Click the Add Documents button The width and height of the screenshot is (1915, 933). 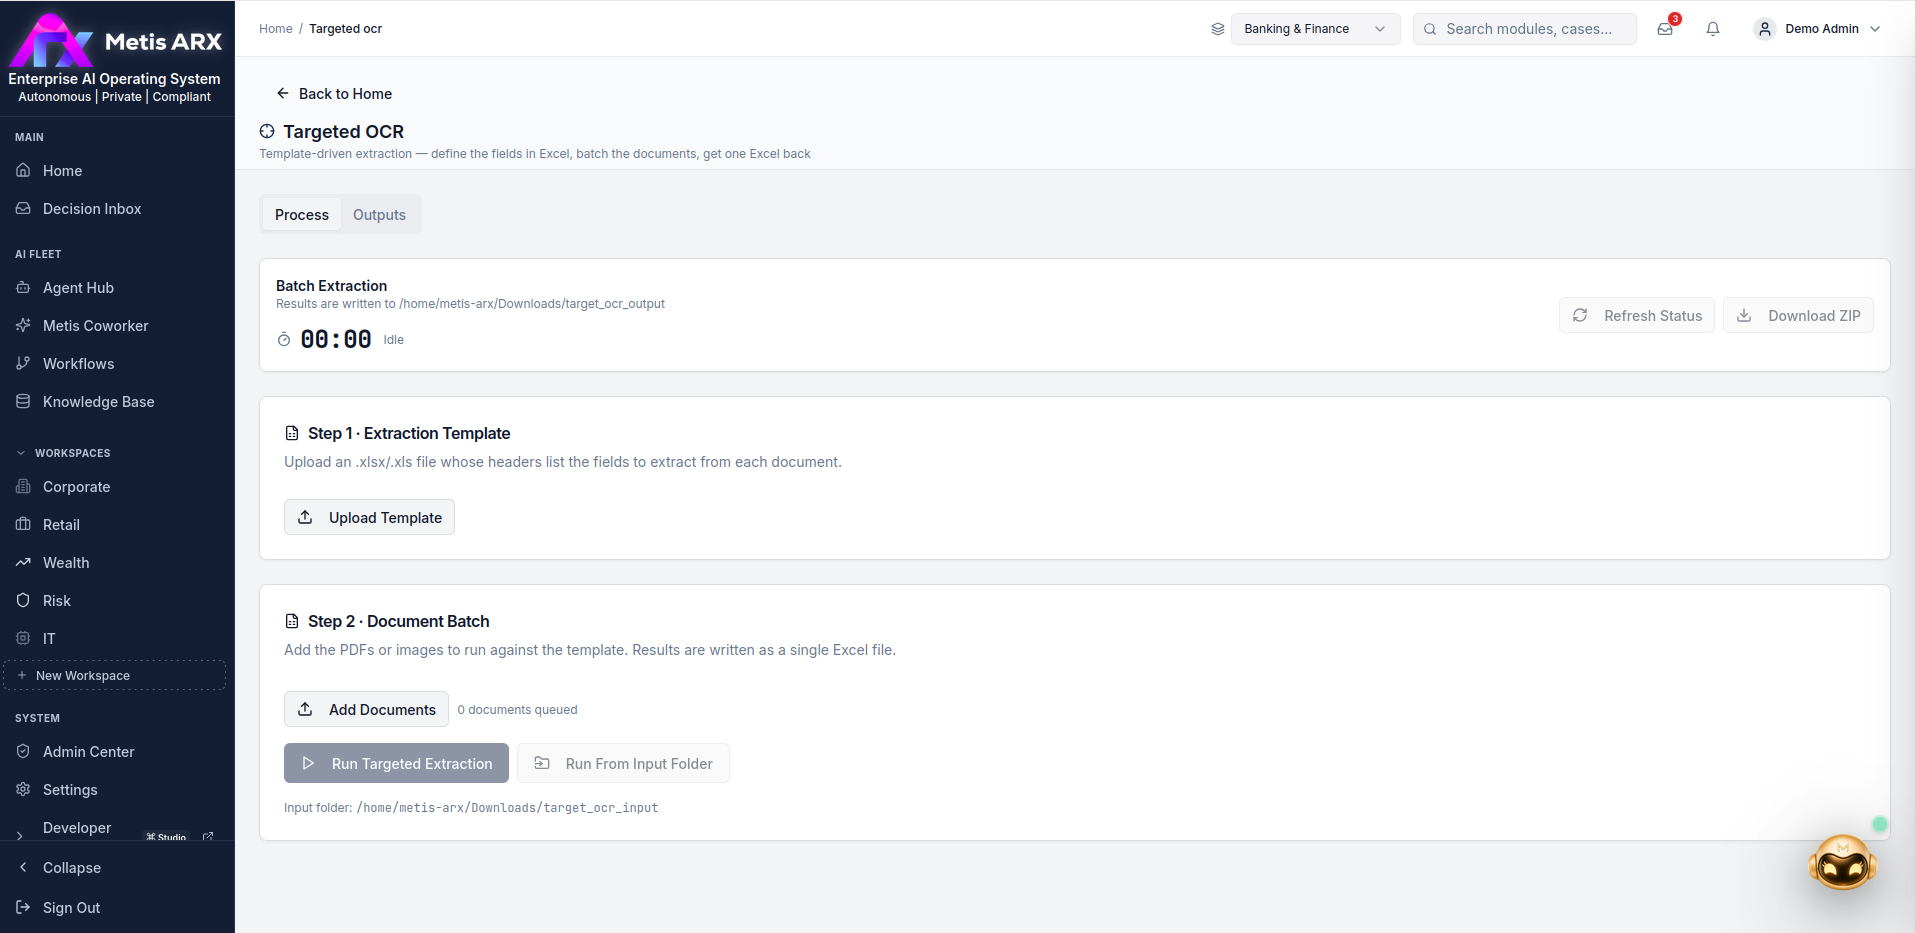point(366,709)
